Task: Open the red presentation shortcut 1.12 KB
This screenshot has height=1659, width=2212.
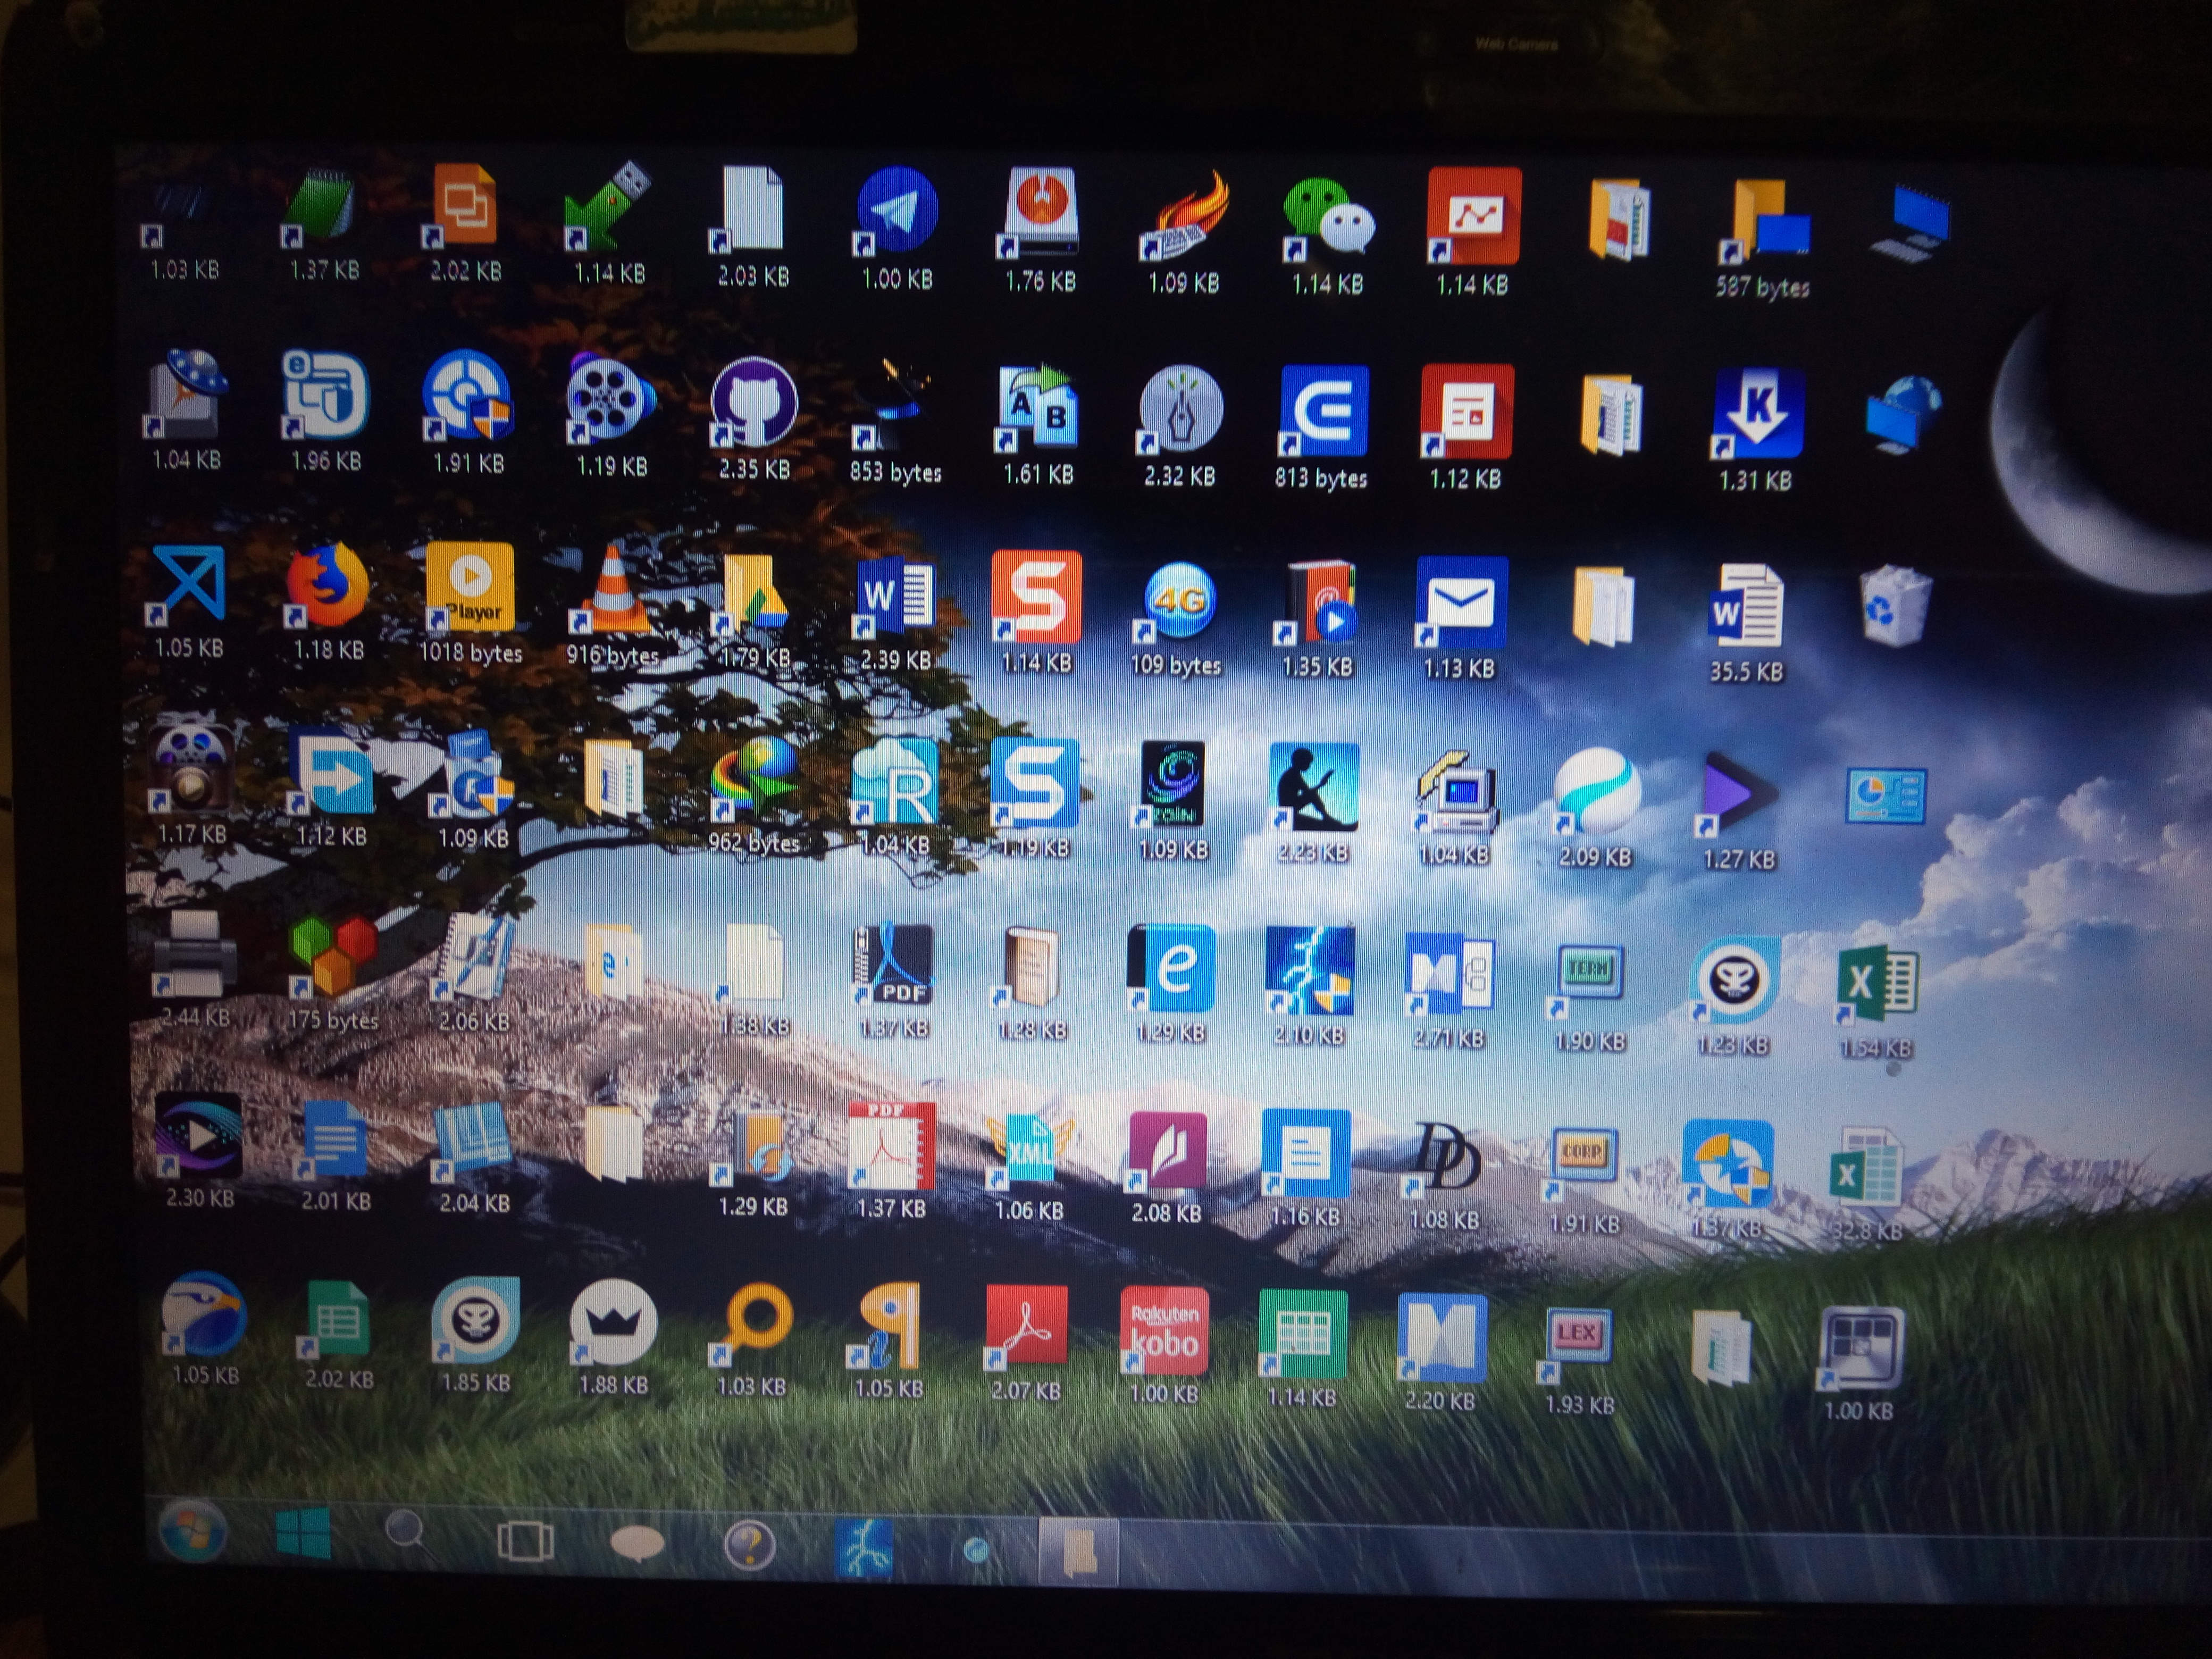Action: coord(1467,411)
